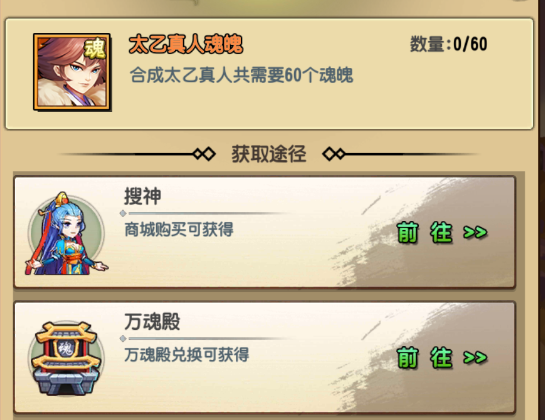Viewport: 545px width, 420px height.
Task: Click the 搜神 blue-haired character icon
Action: point(67,233)
